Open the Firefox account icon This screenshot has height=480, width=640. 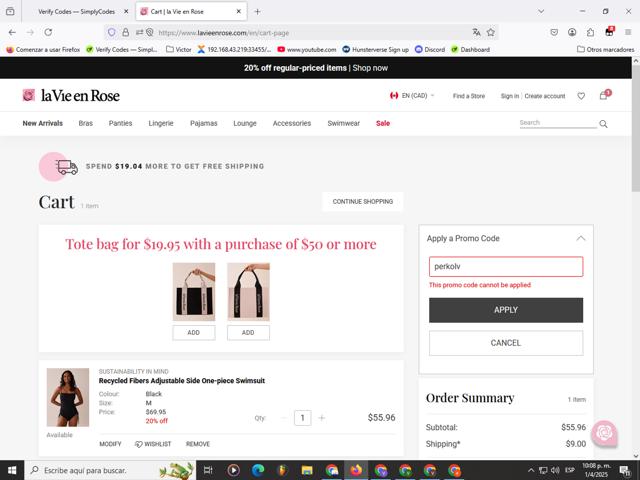572,32
